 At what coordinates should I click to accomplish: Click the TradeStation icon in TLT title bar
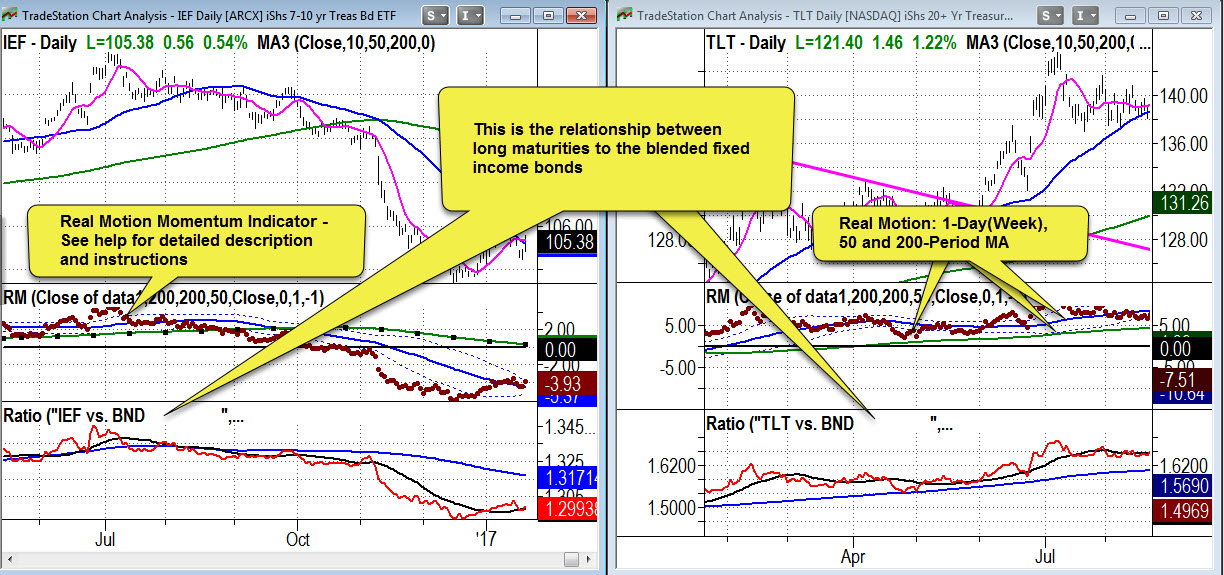pyautogui.click(x=624, y=16)
